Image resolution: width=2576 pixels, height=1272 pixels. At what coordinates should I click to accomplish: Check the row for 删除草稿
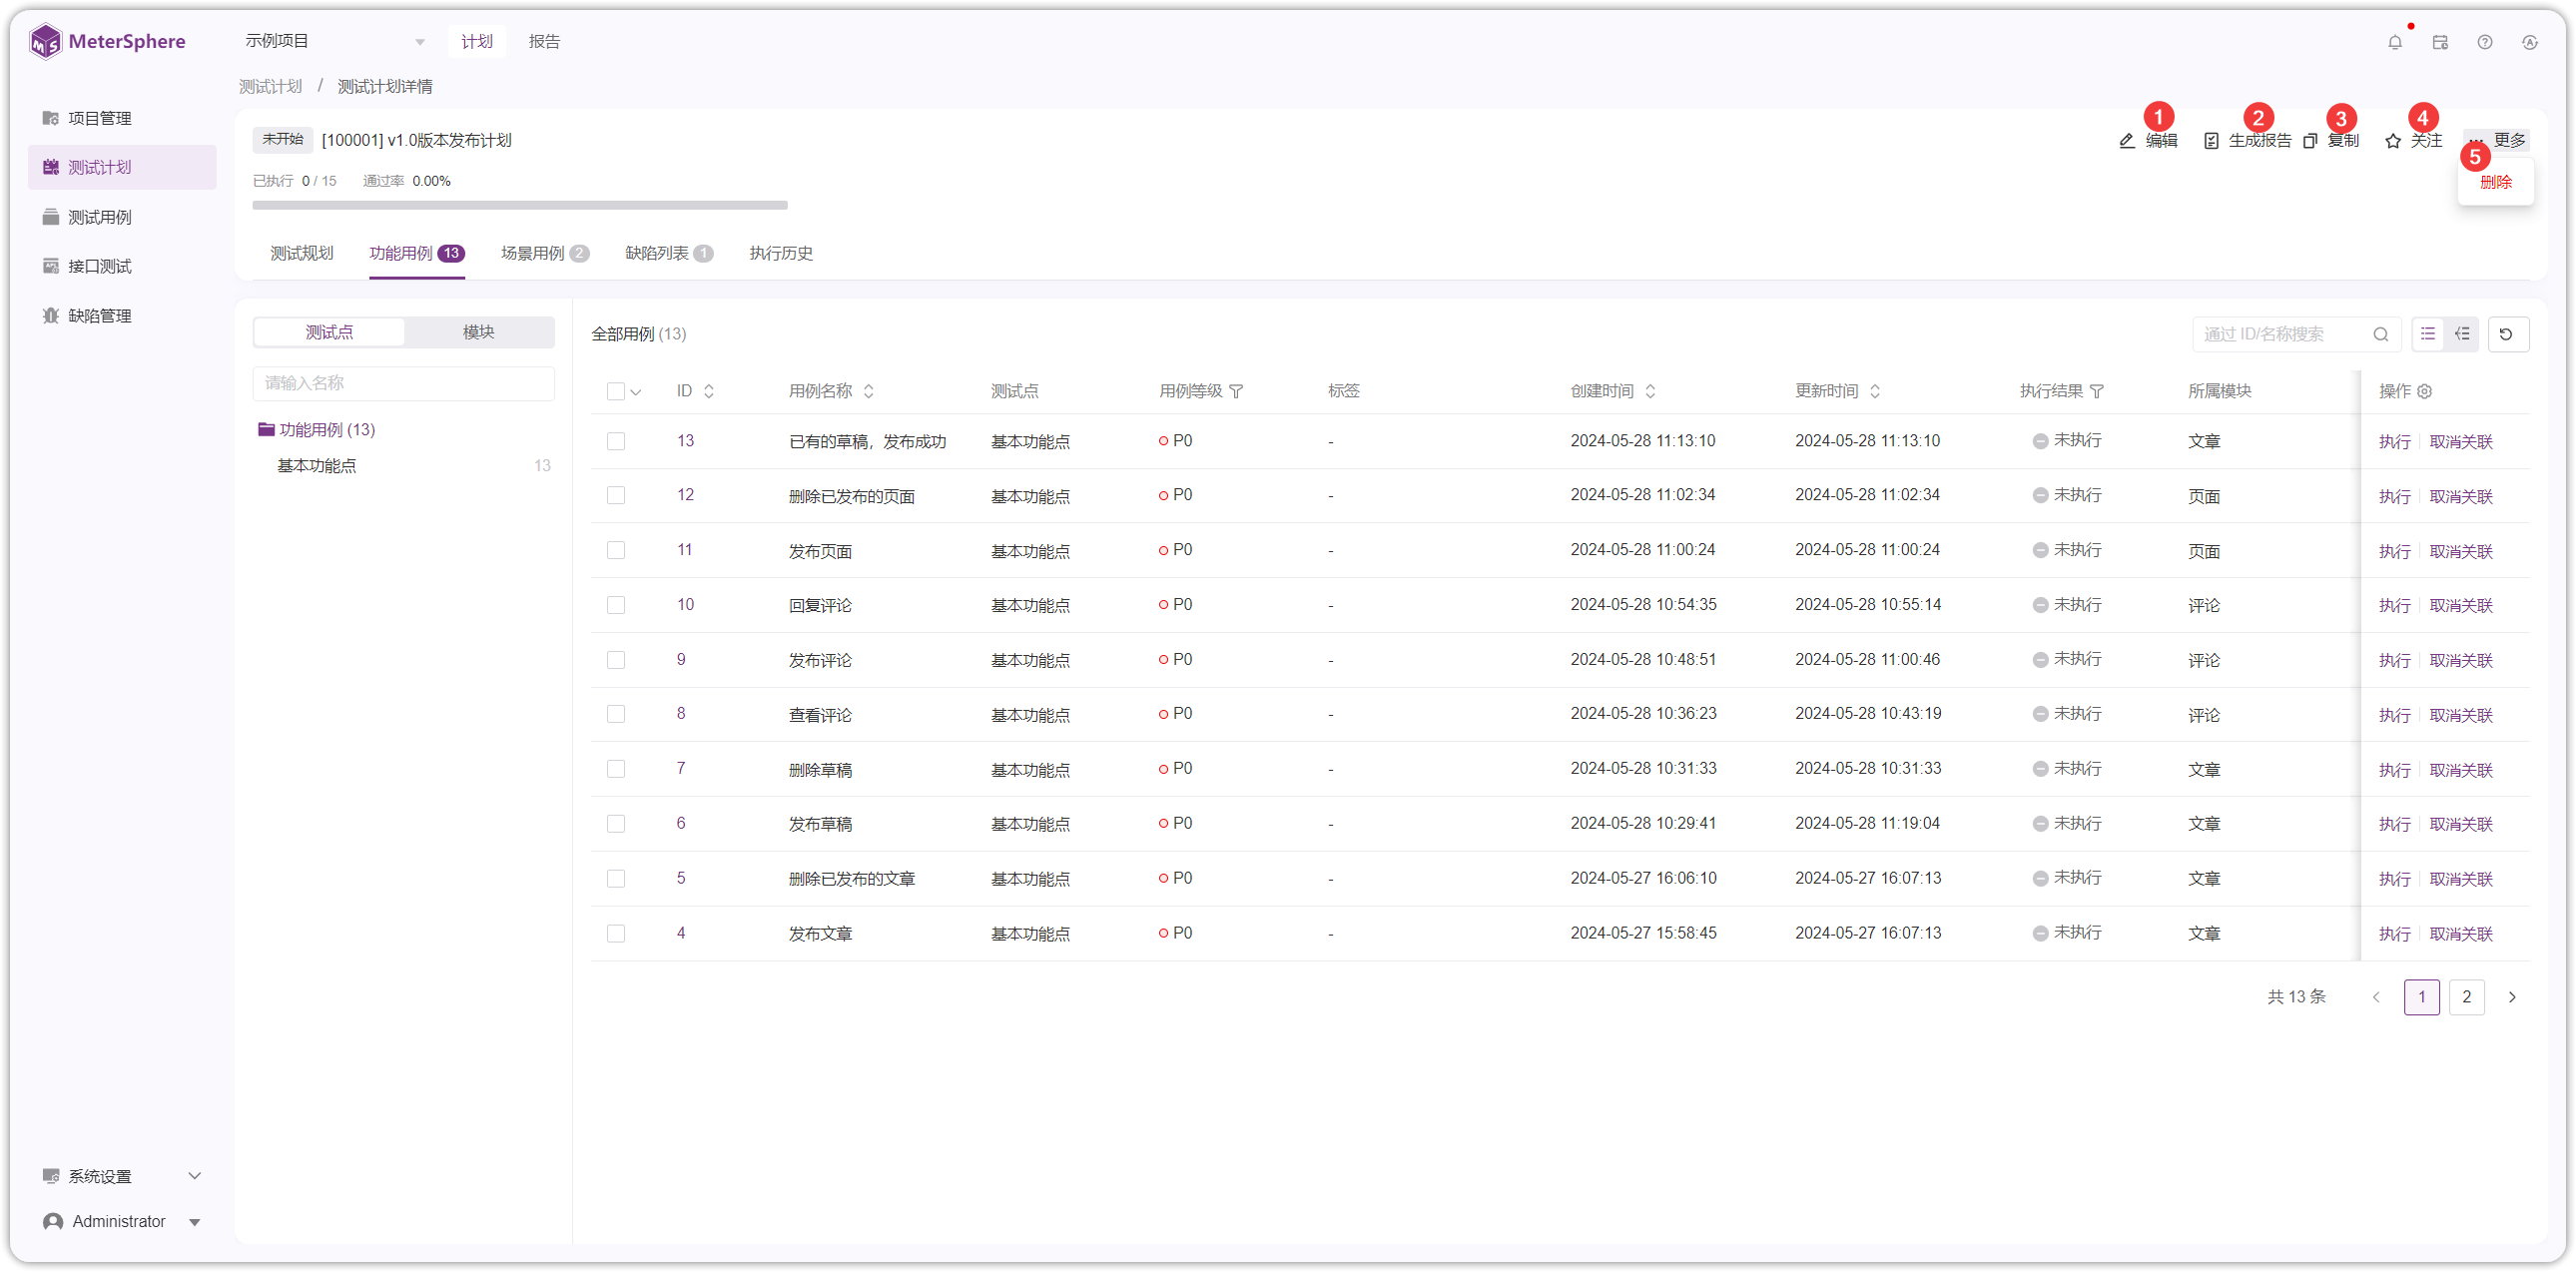pyautogui.click(x=616, y=769)
